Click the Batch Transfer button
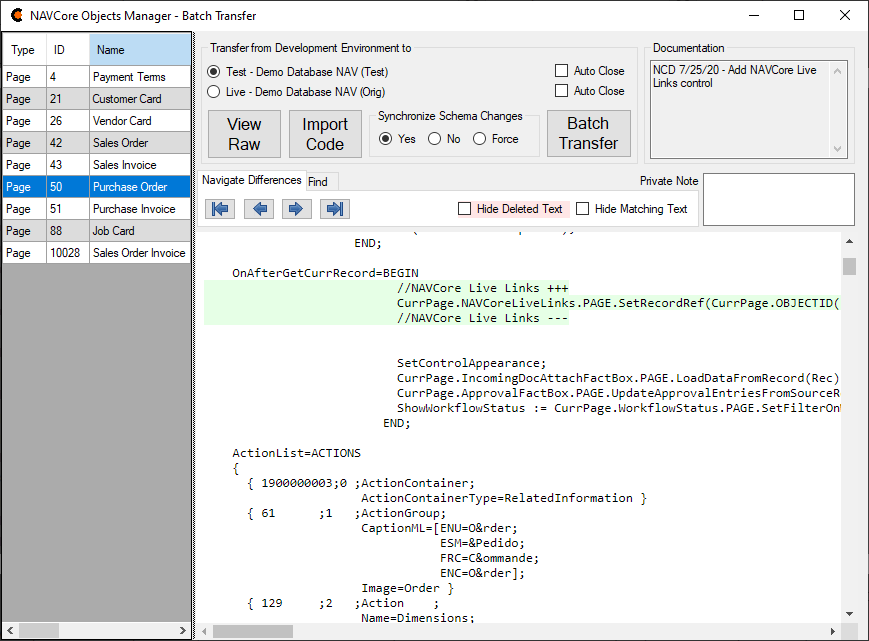869x641 pixels. (x=588, y=134)
